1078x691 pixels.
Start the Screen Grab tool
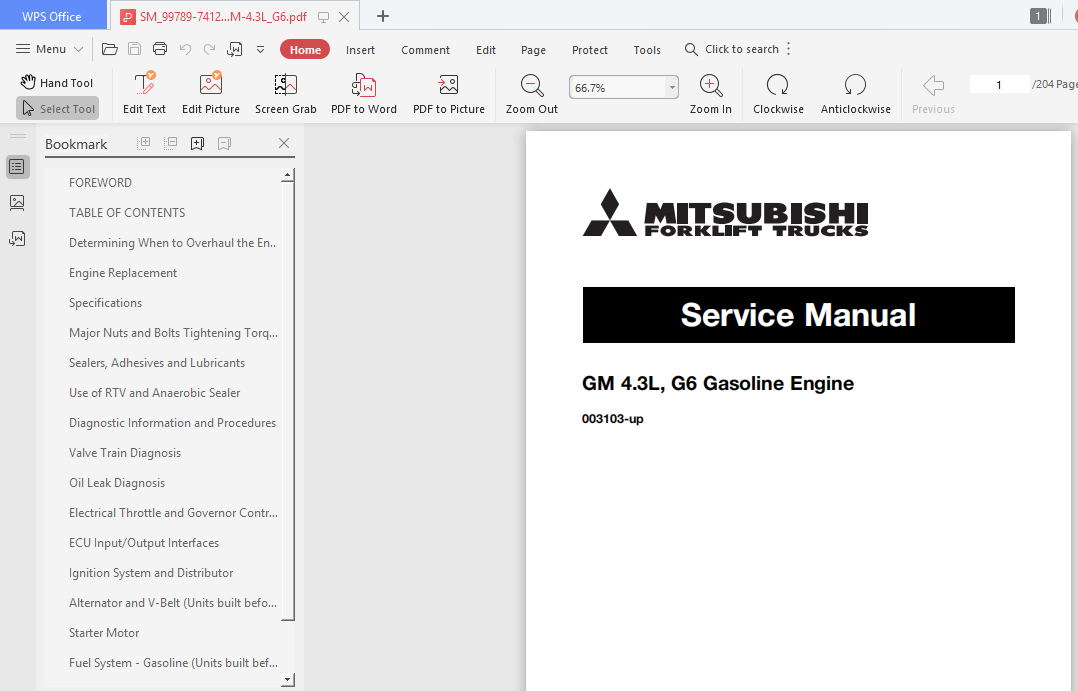[285, 93]
